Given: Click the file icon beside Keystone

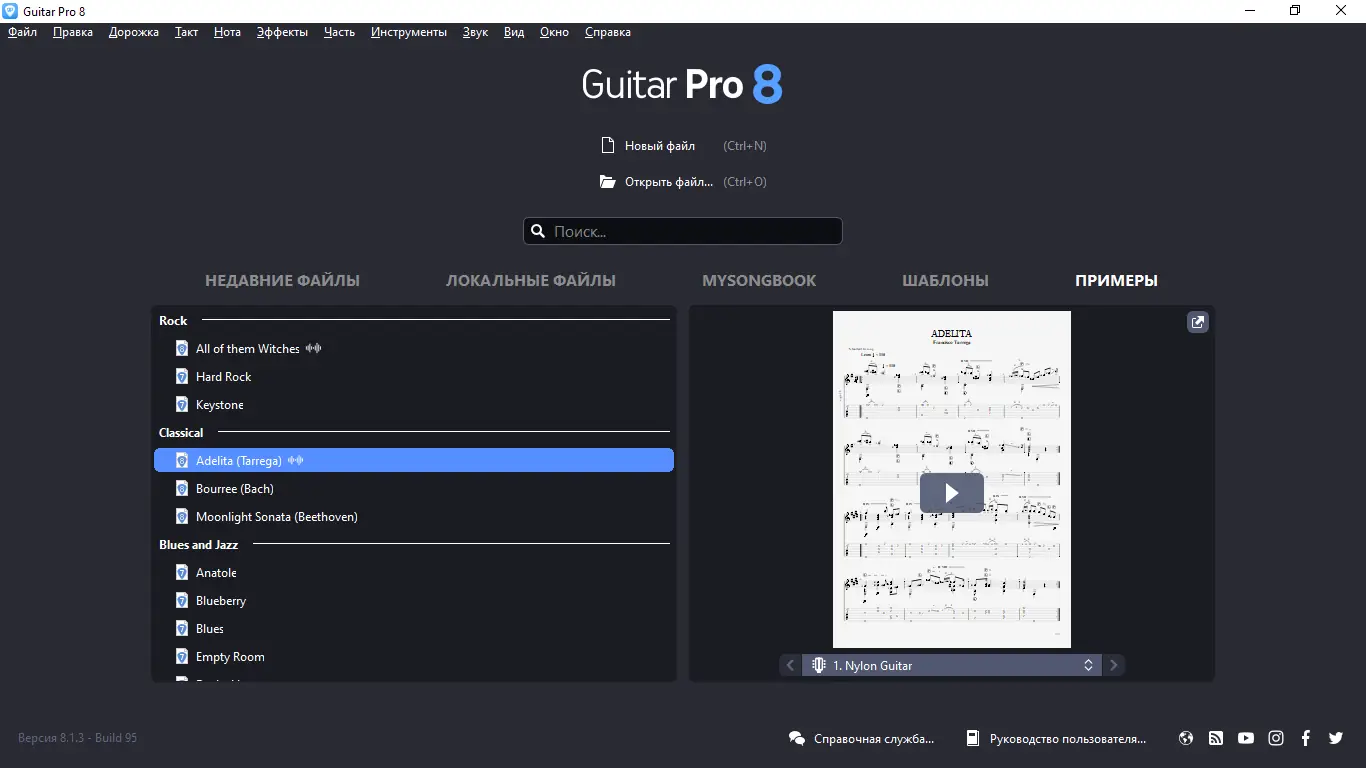Looking at the screenshot, I should 182,405.
